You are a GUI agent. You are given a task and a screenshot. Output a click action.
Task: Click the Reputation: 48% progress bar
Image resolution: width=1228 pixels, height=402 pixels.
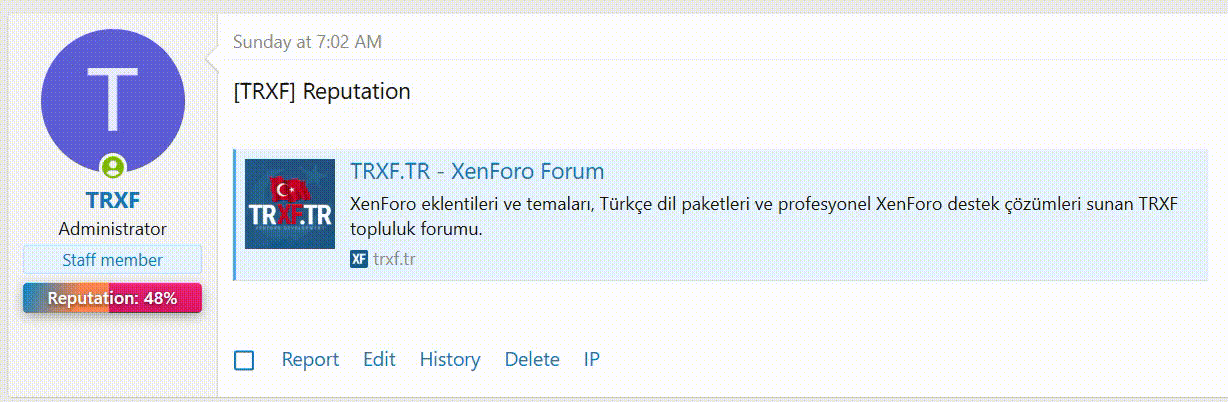click(112, 298)
